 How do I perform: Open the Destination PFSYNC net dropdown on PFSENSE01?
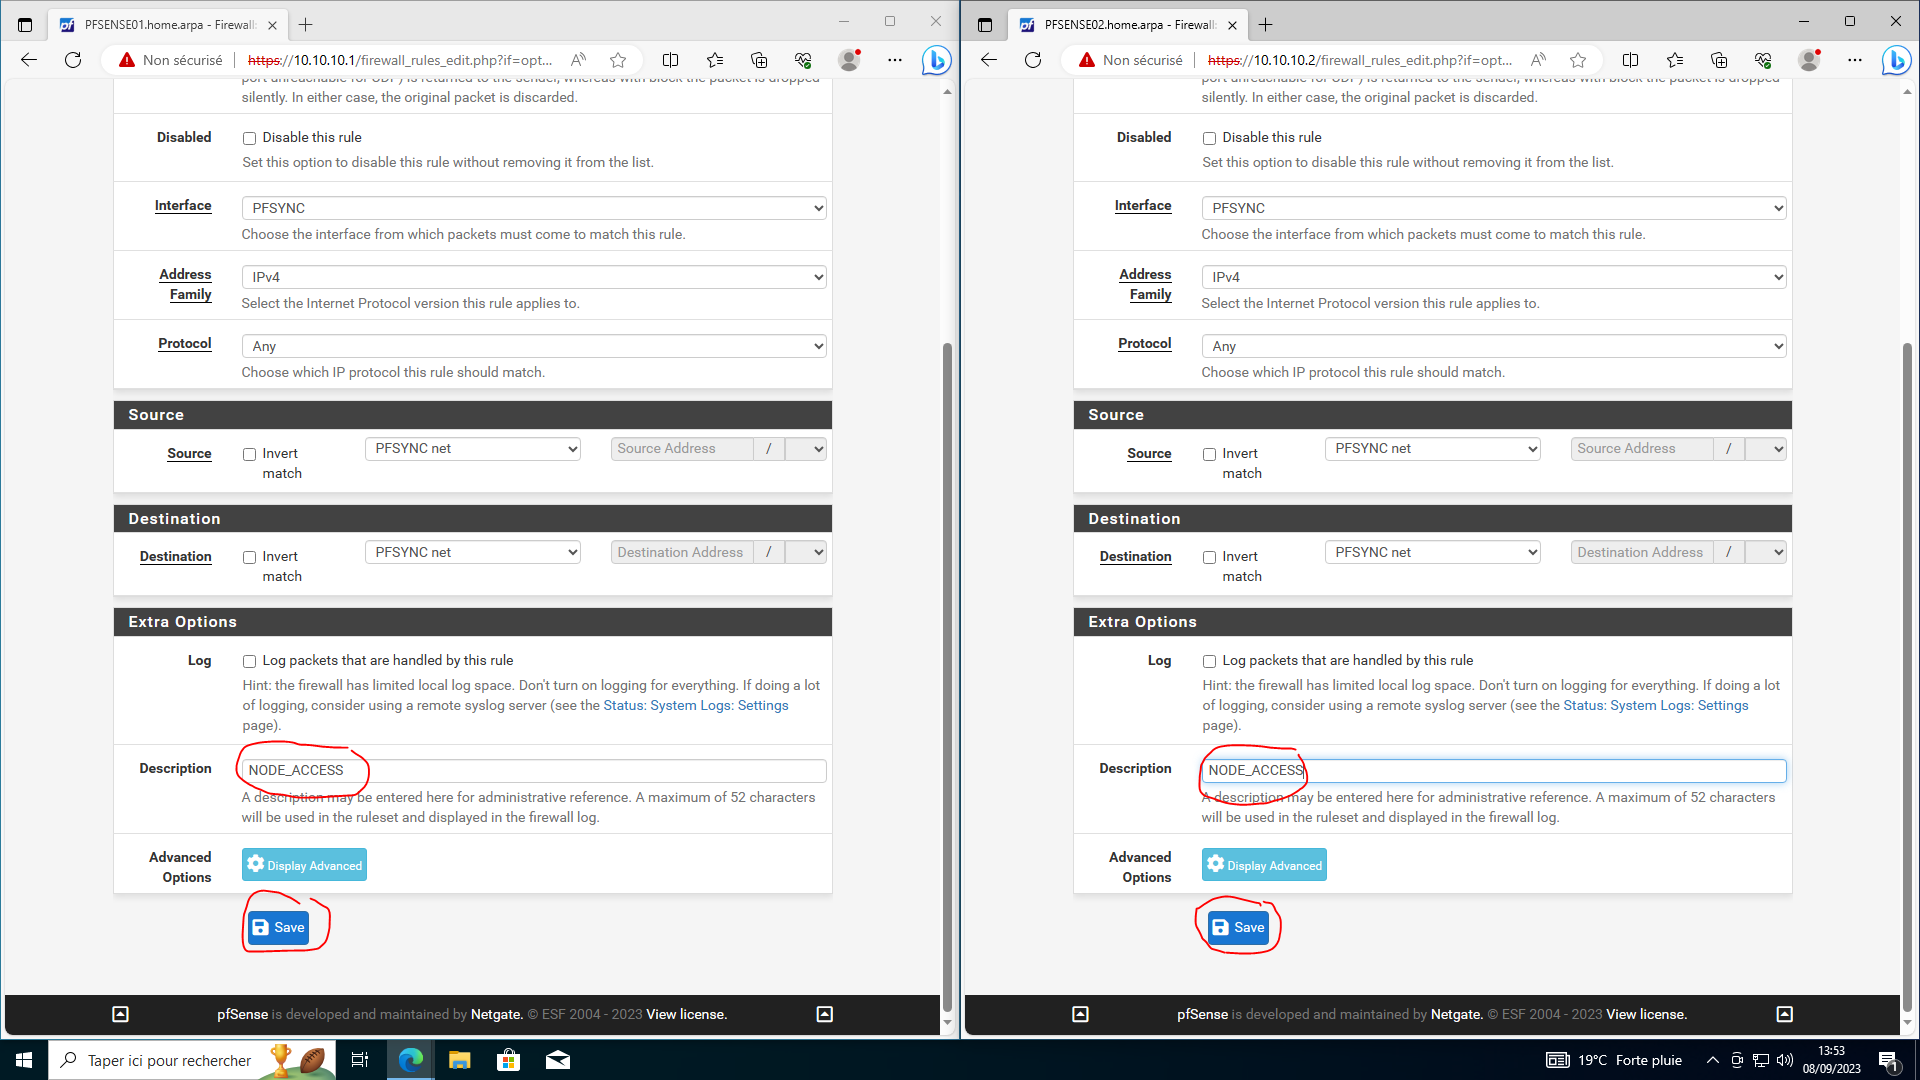point(473,552)
